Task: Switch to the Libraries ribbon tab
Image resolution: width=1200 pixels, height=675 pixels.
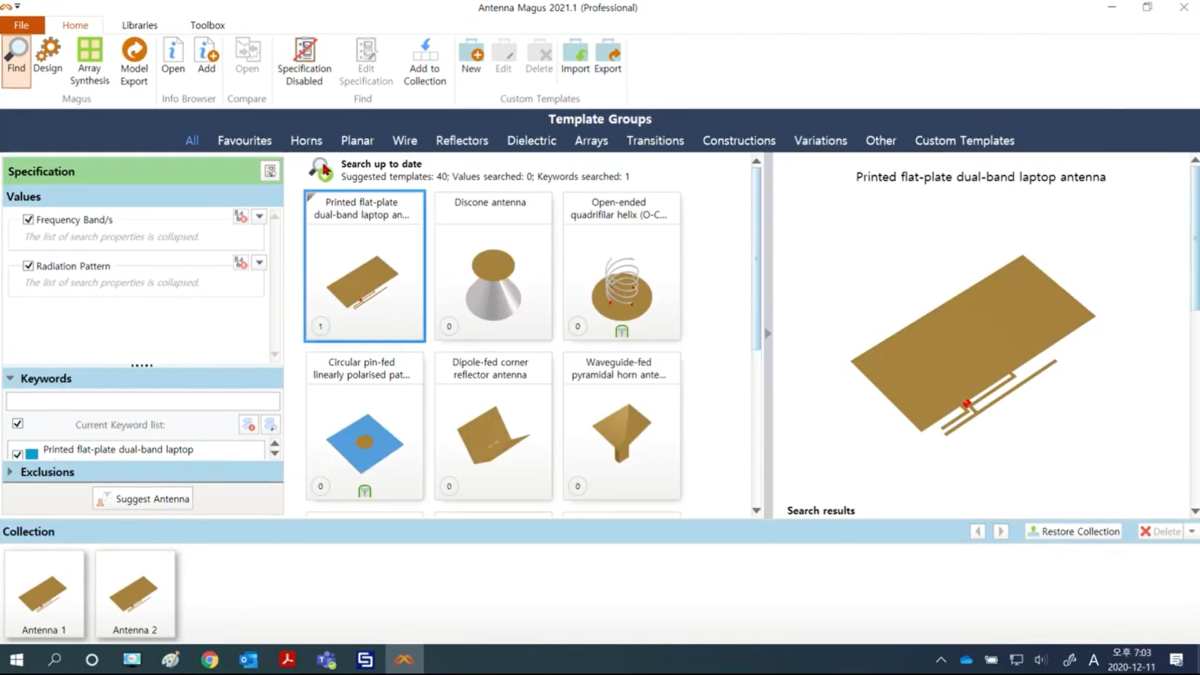Action: (139, 25)
